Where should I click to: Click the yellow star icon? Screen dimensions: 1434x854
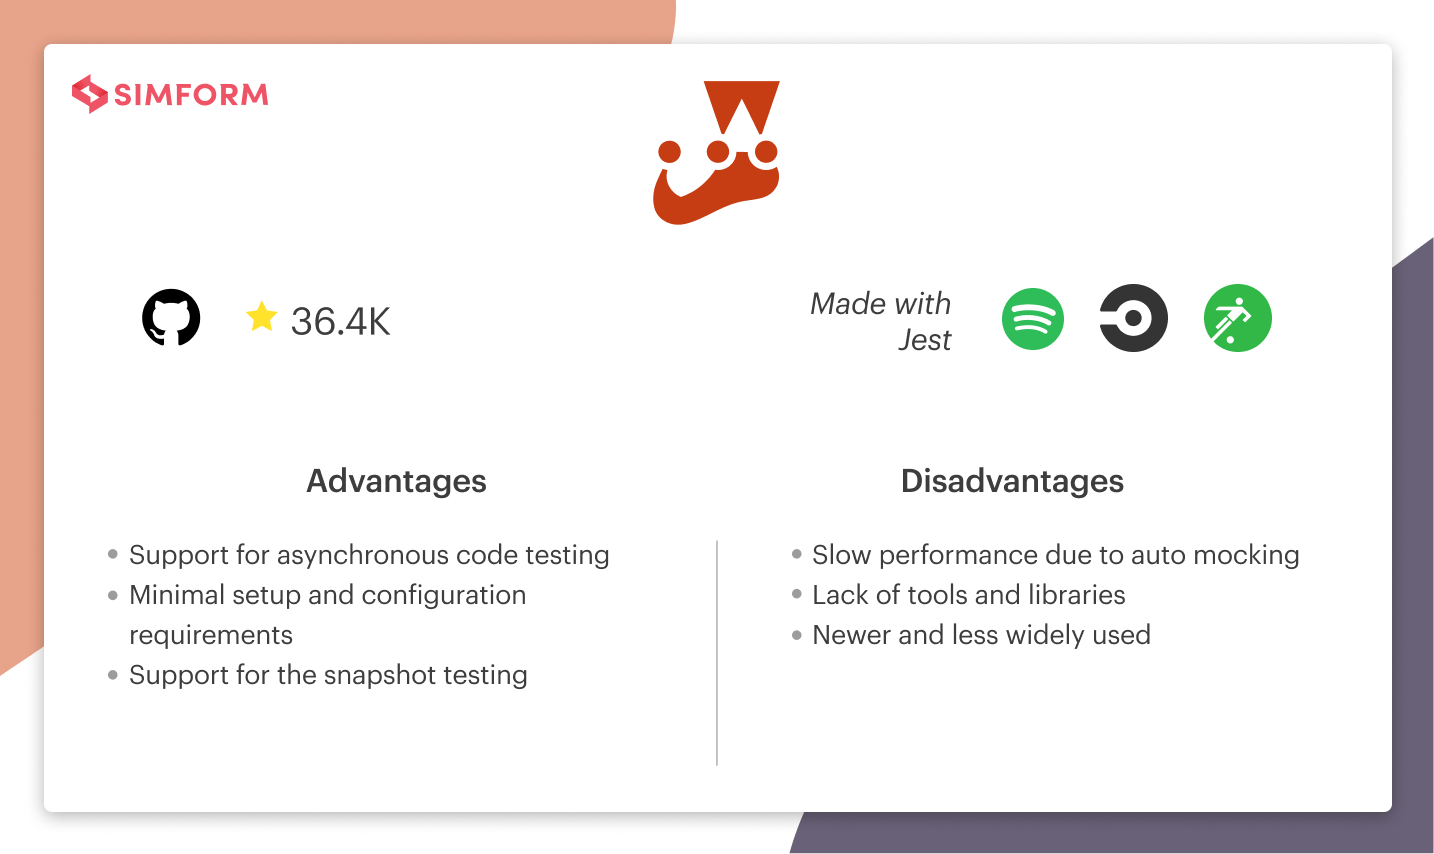pyautogui.click(x=261, y=317)
